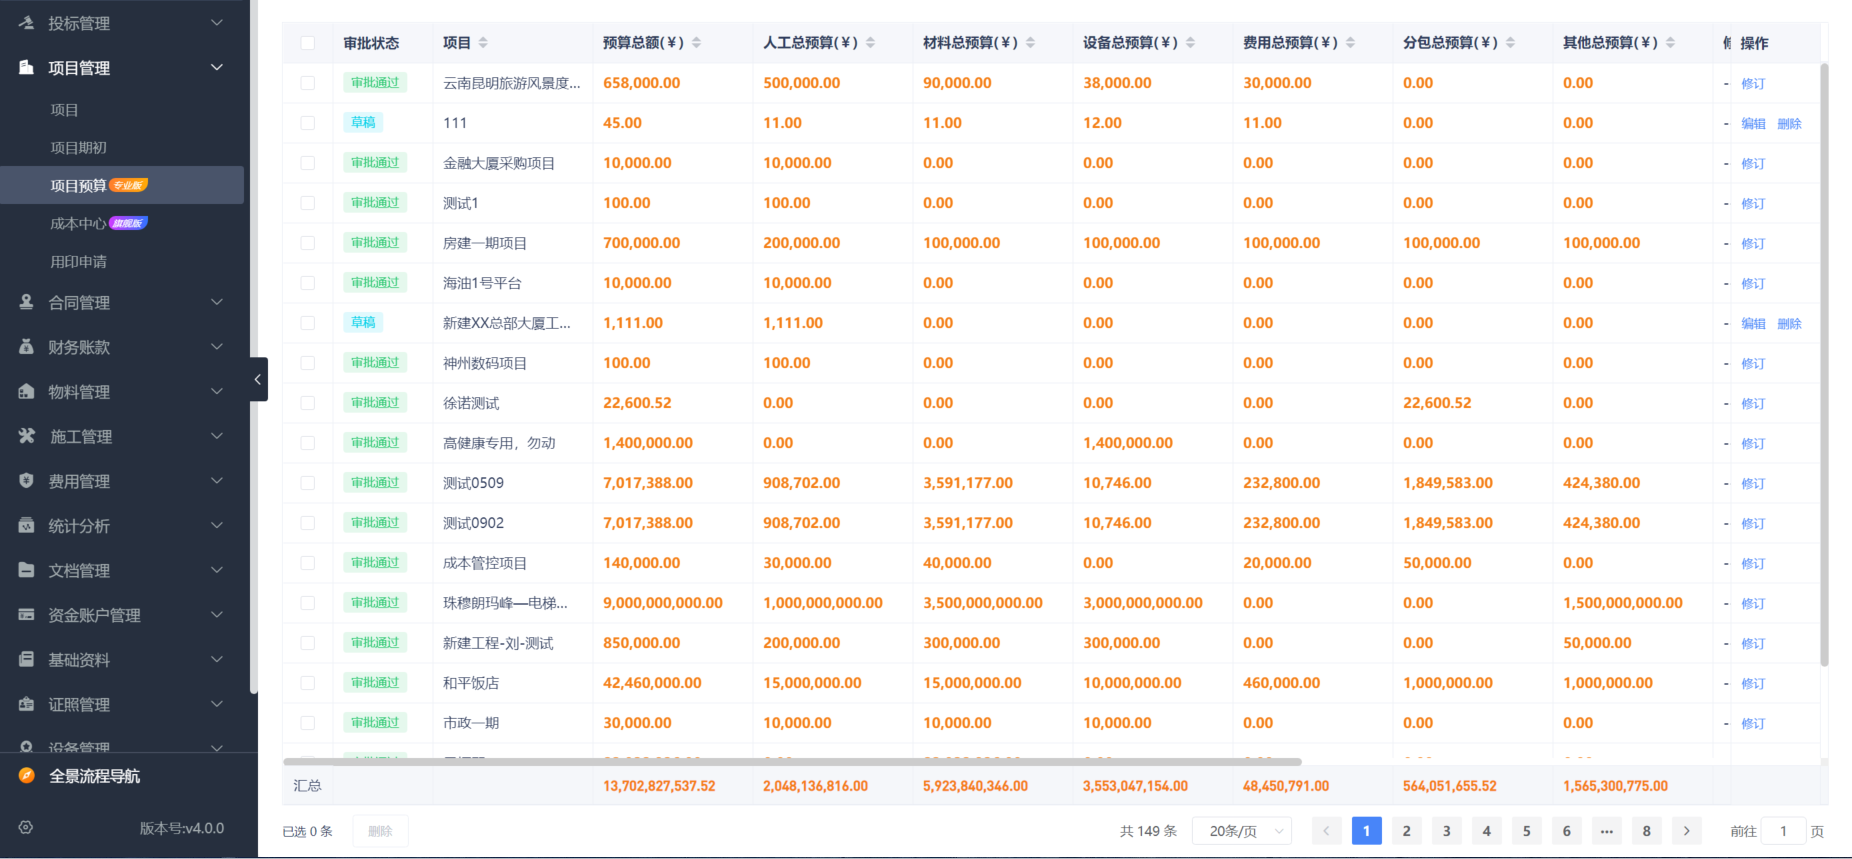The image size is (1852, 859).
Task: Sort by 预算总额 column sort icon
Action: [x=697, y=43]
